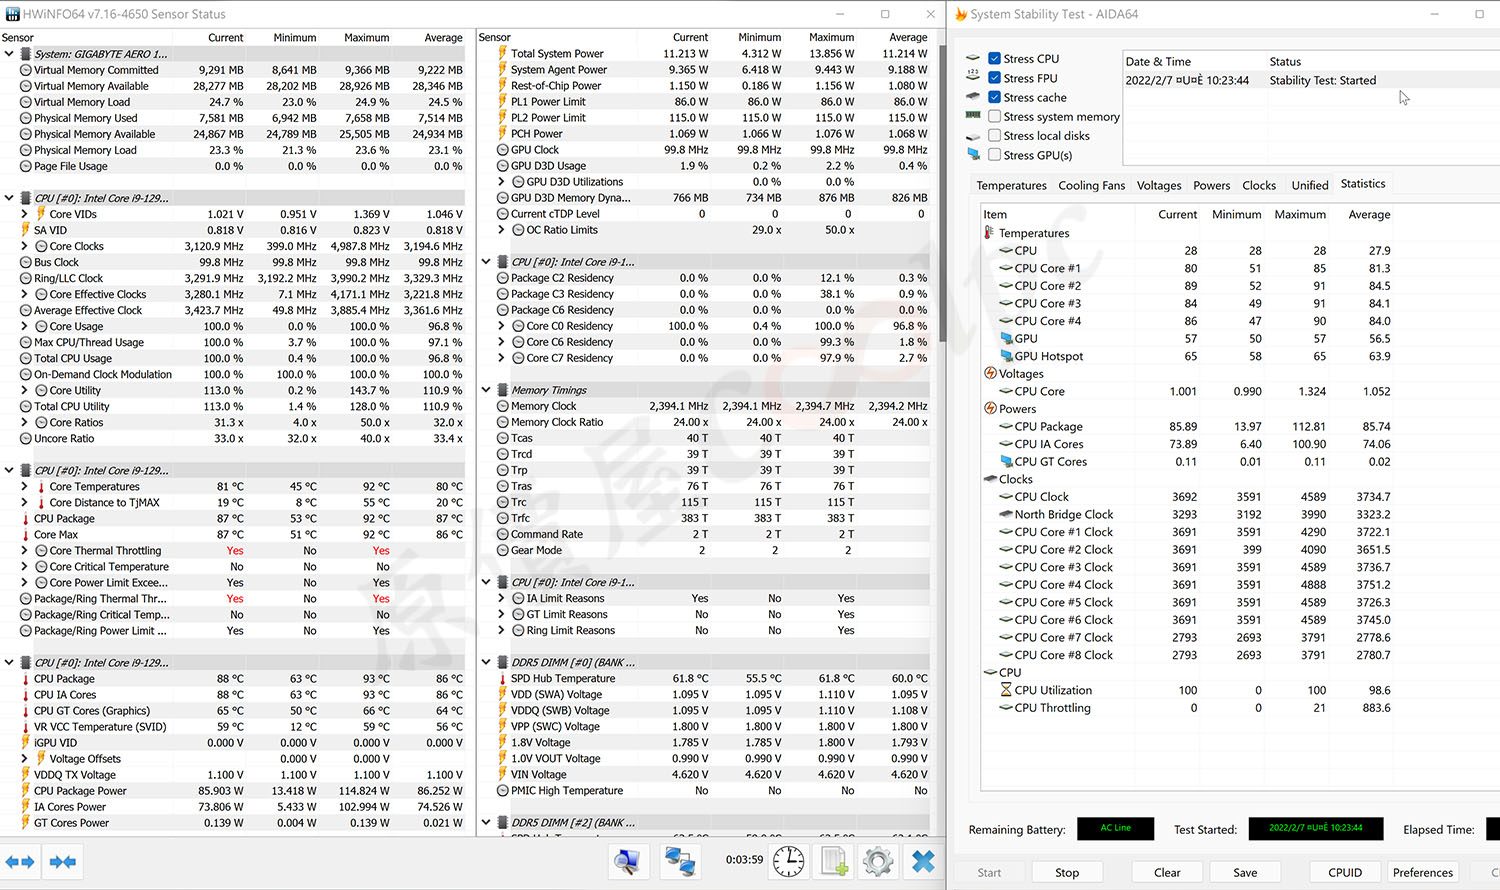Viewport: 1500px width, 890px height.
Task: Uncheck the Stress FPU checkbox
Action: click(994, 78)
